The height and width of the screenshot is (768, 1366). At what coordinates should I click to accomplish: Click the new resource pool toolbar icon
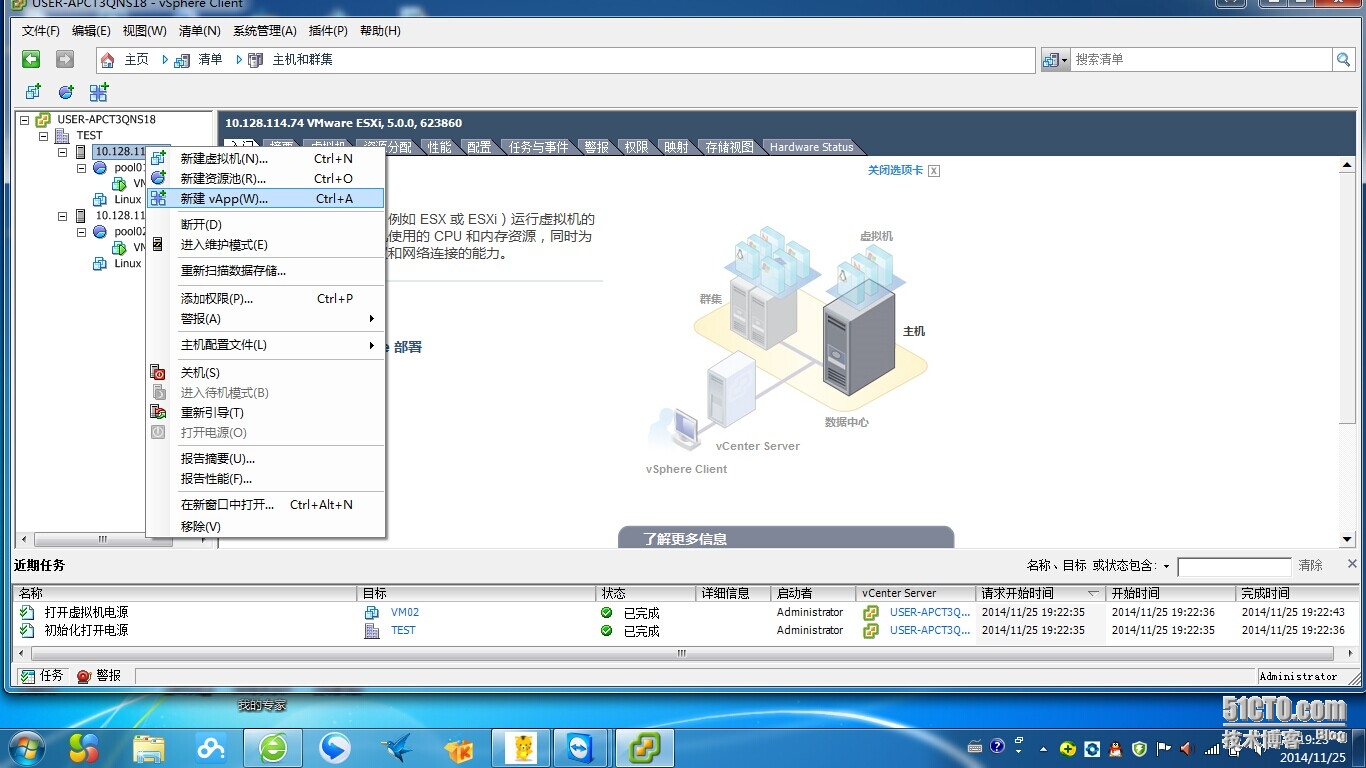tap(66, 92)
